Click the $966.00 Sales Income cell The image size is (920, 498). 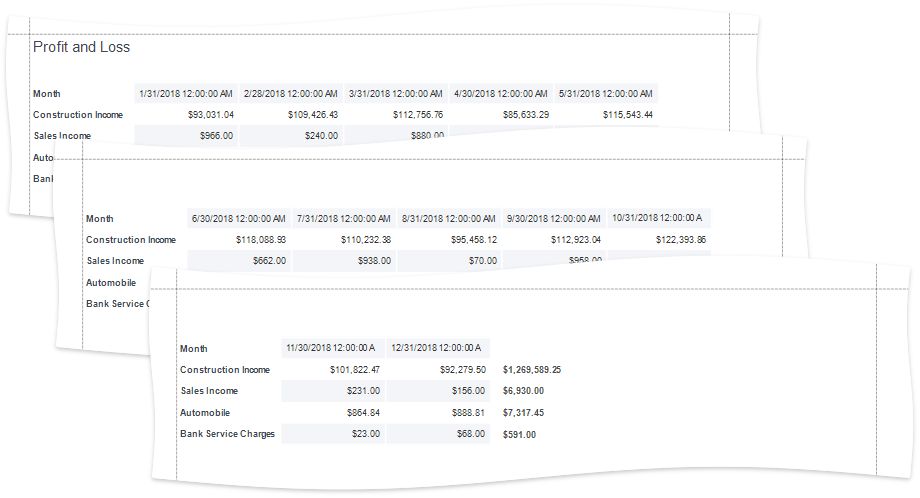tap(216, 136)
